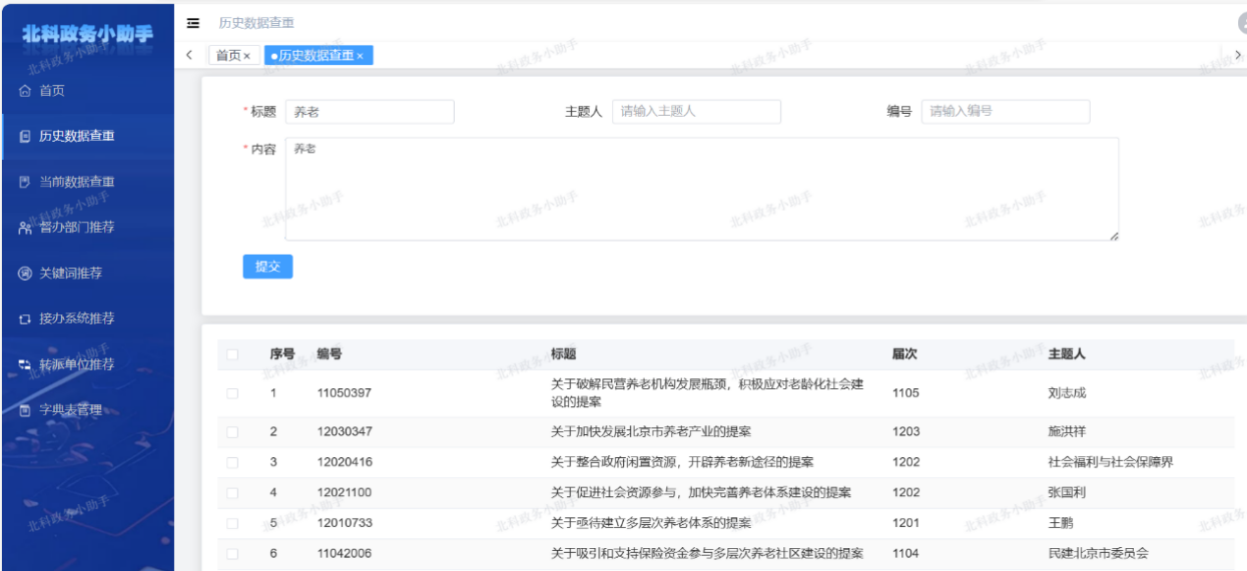
Task: Click the 接办系统推荐 sidebar icon
Action: (26, 319)
